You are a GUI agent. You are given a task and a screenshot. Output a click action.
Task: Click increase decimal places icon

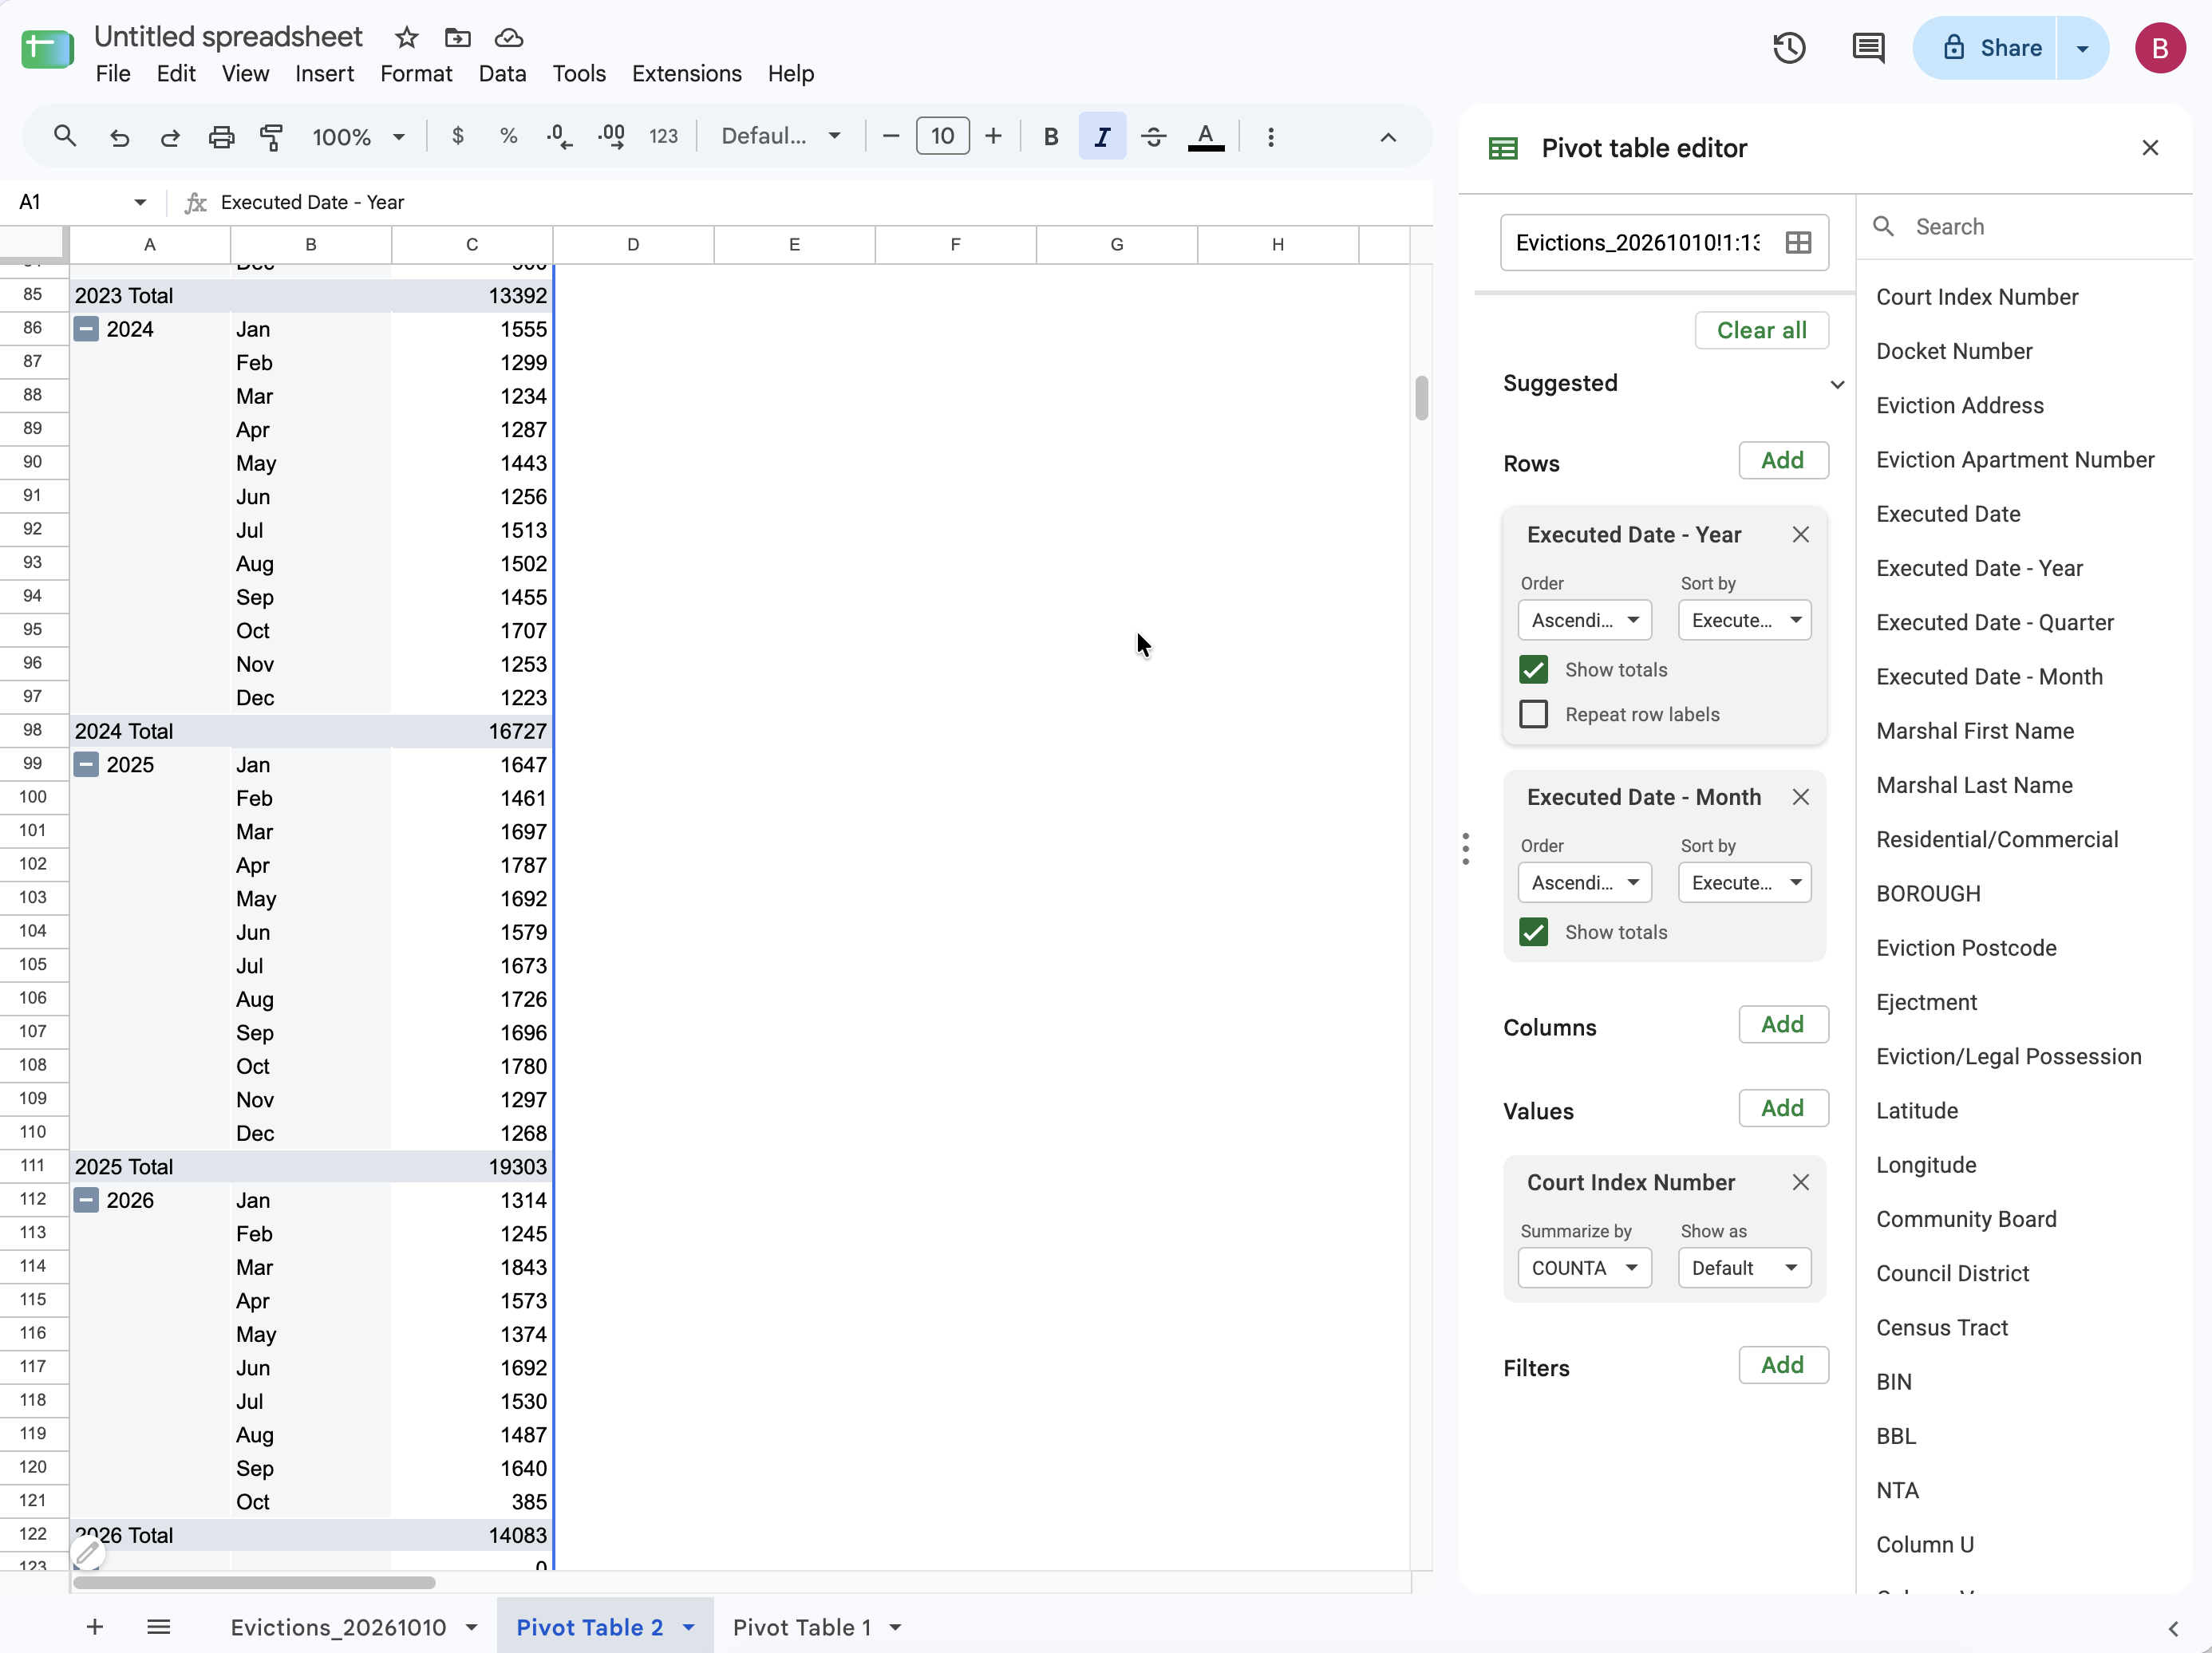click(x=611, y=136)
